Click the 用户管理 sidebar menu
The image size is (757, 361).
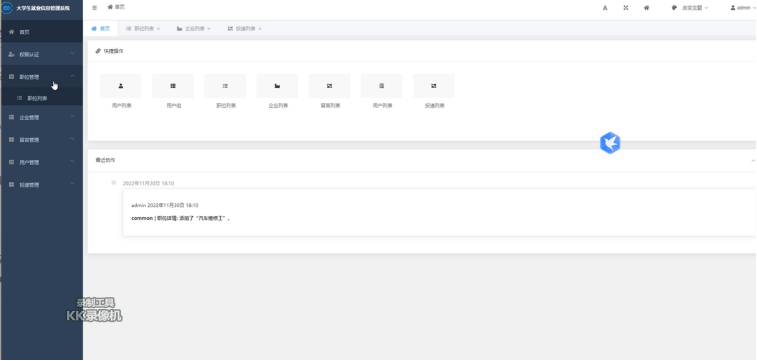[42, 162]
